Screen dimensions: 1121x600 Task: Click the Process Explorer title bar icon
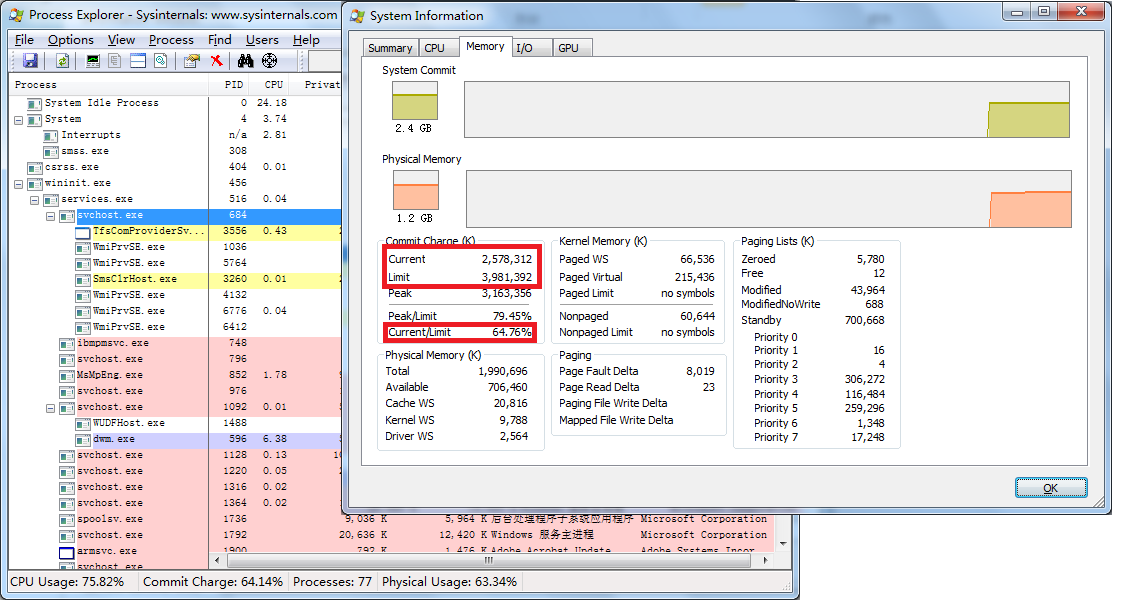point(16,14)
